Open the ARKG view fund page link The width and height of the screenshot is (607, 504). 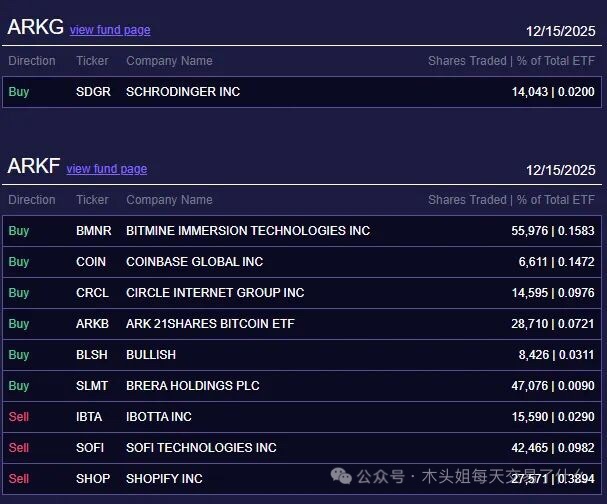point(110,30)
